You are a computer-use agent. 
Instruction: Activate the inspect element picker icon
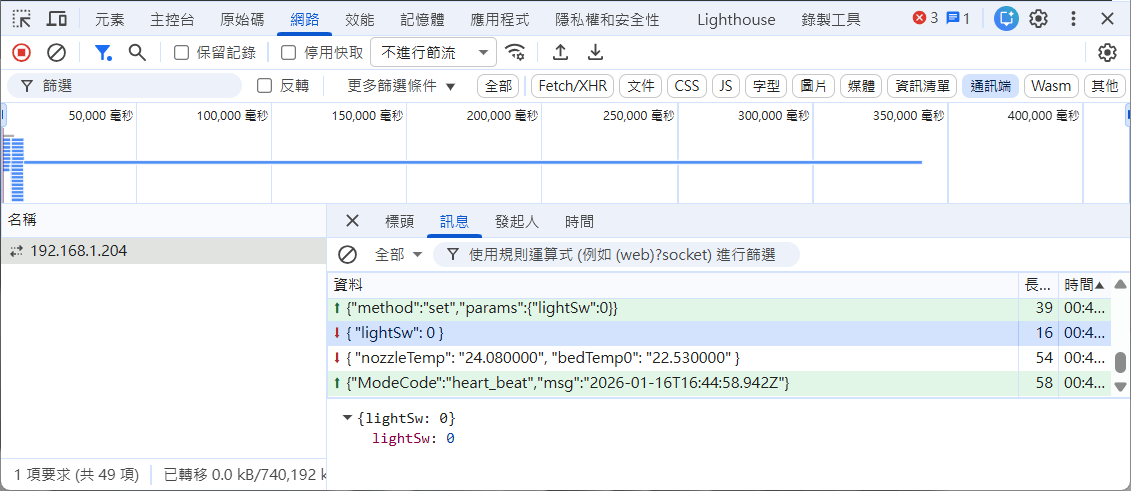pos(22,19)
